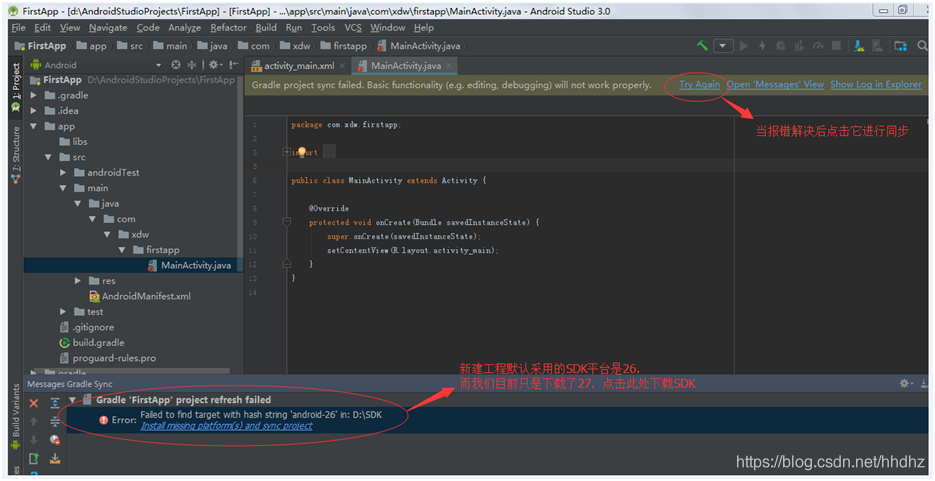The width and height of the screenshot is (935, 481).
Task: Collapse the src folder
Action: [48, 157]
